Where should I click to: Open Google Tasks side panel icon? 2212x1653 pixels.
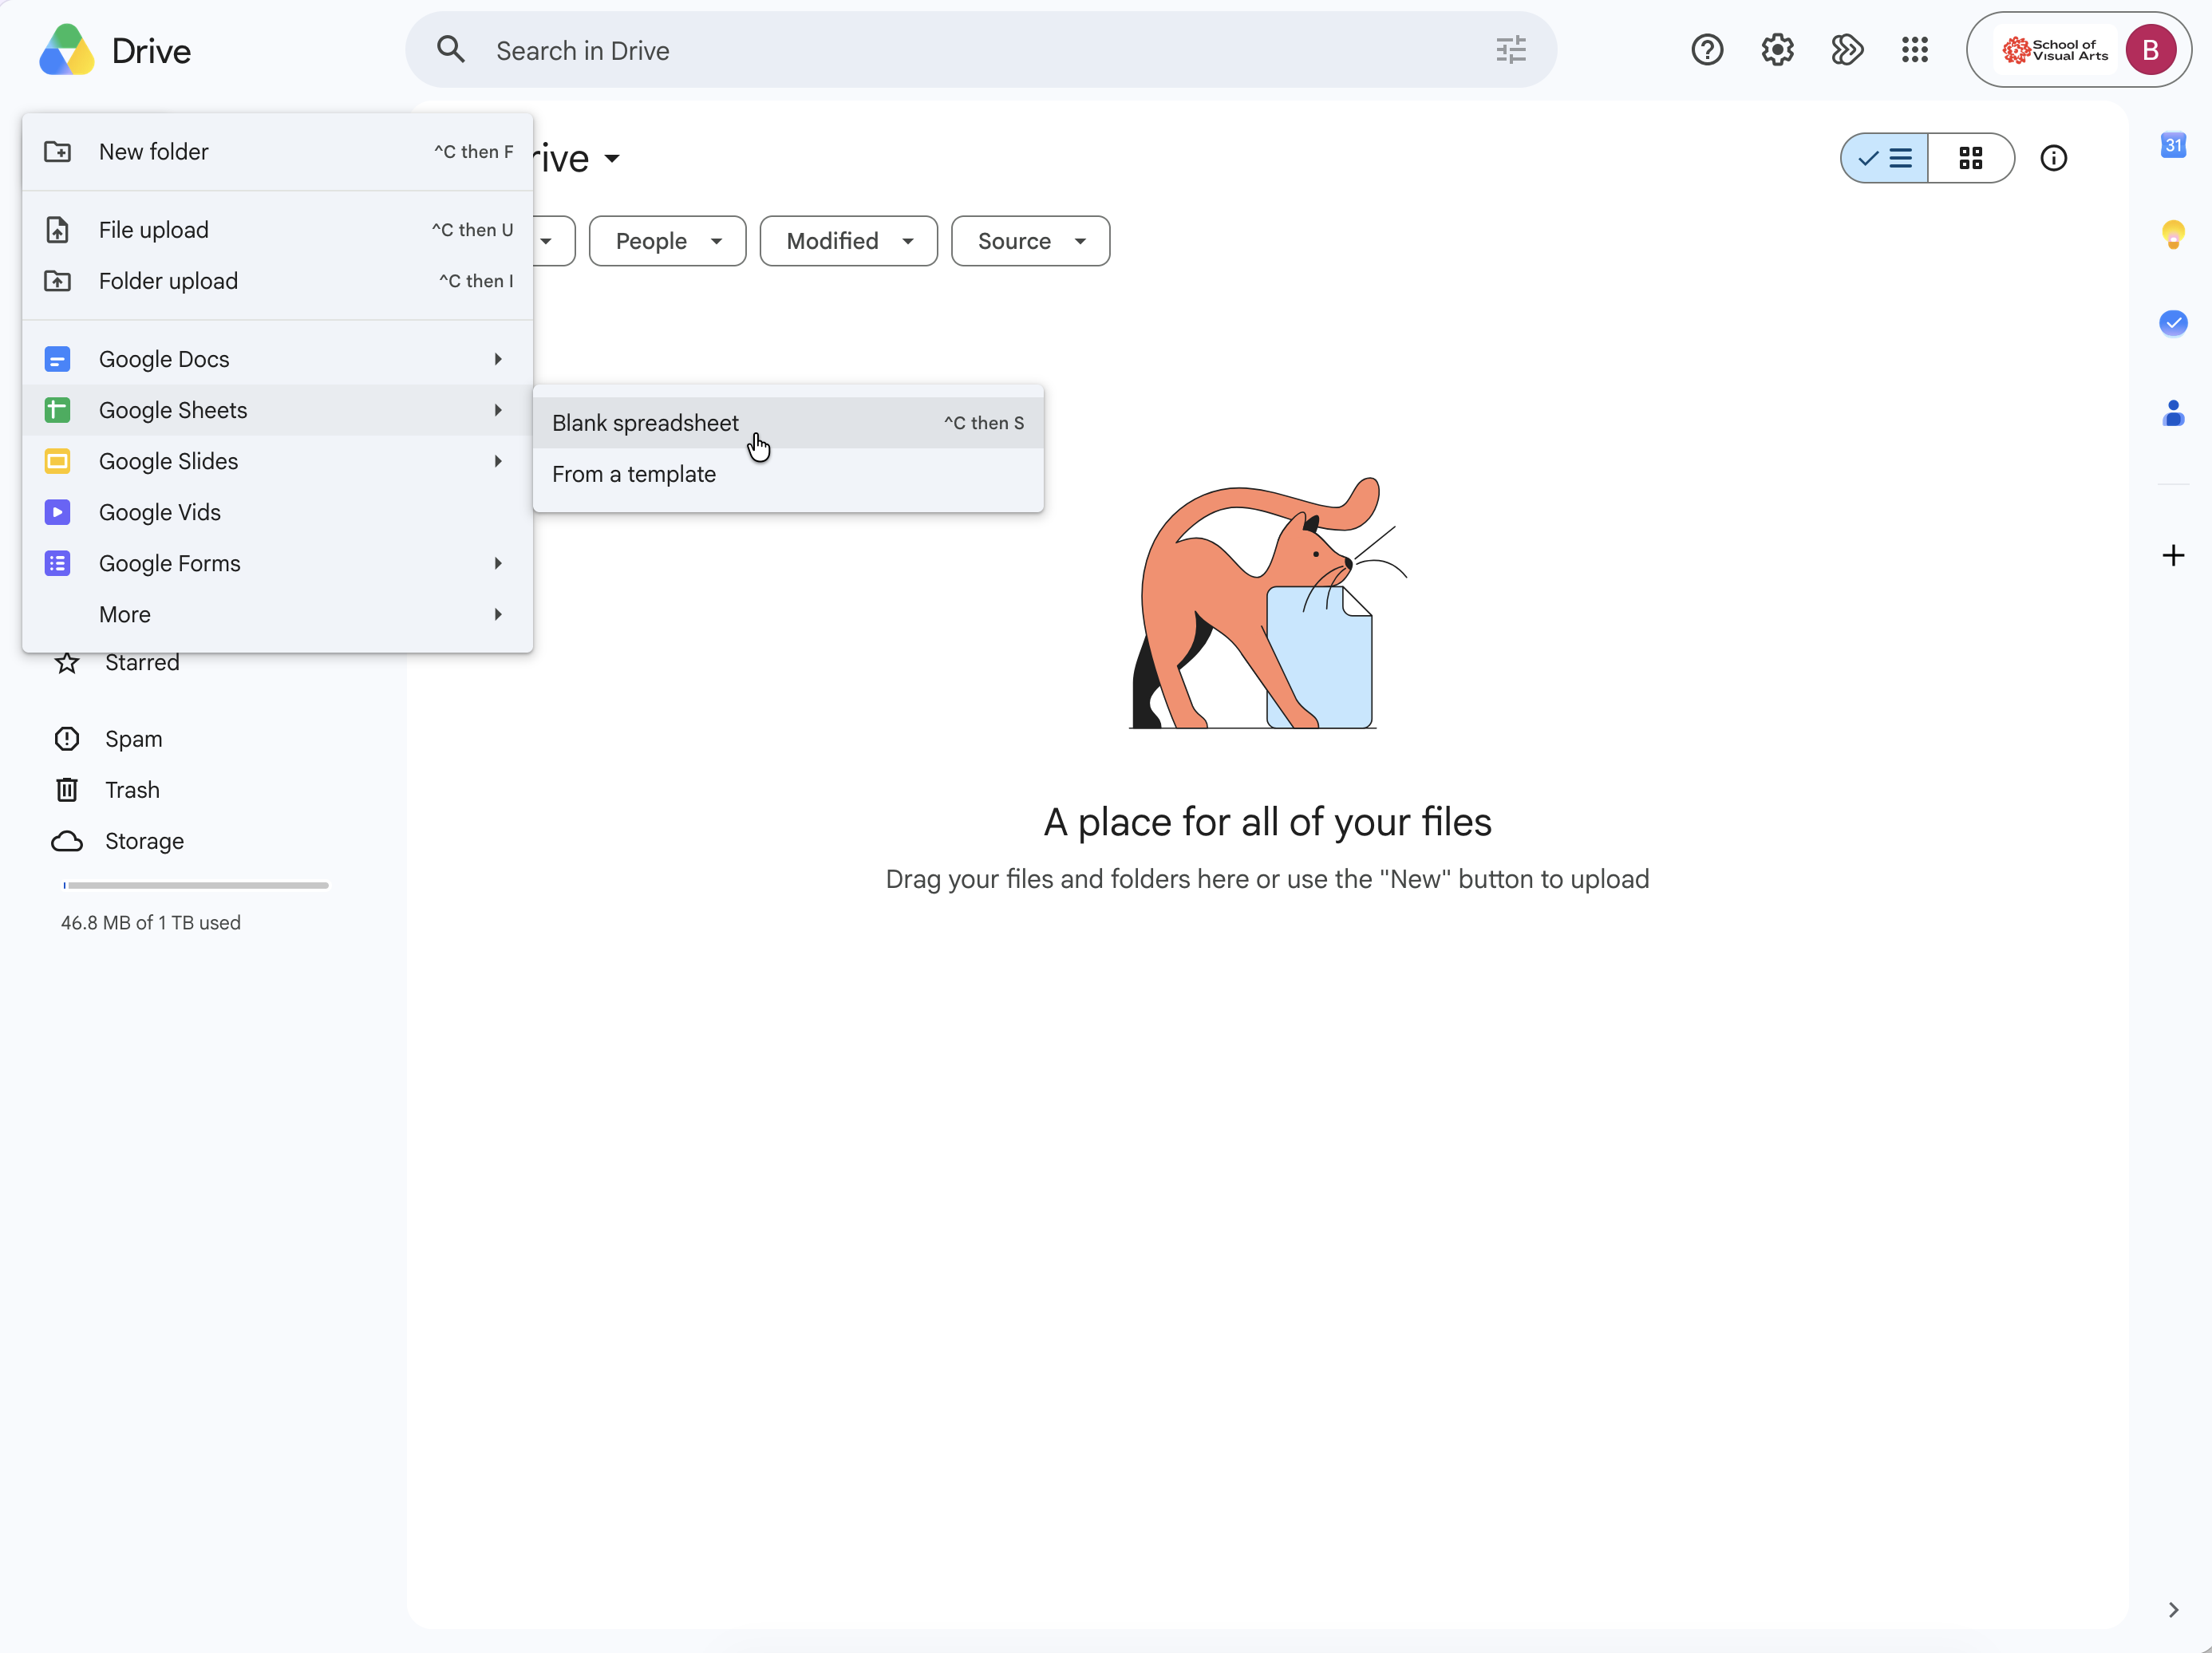(2172, 323)
